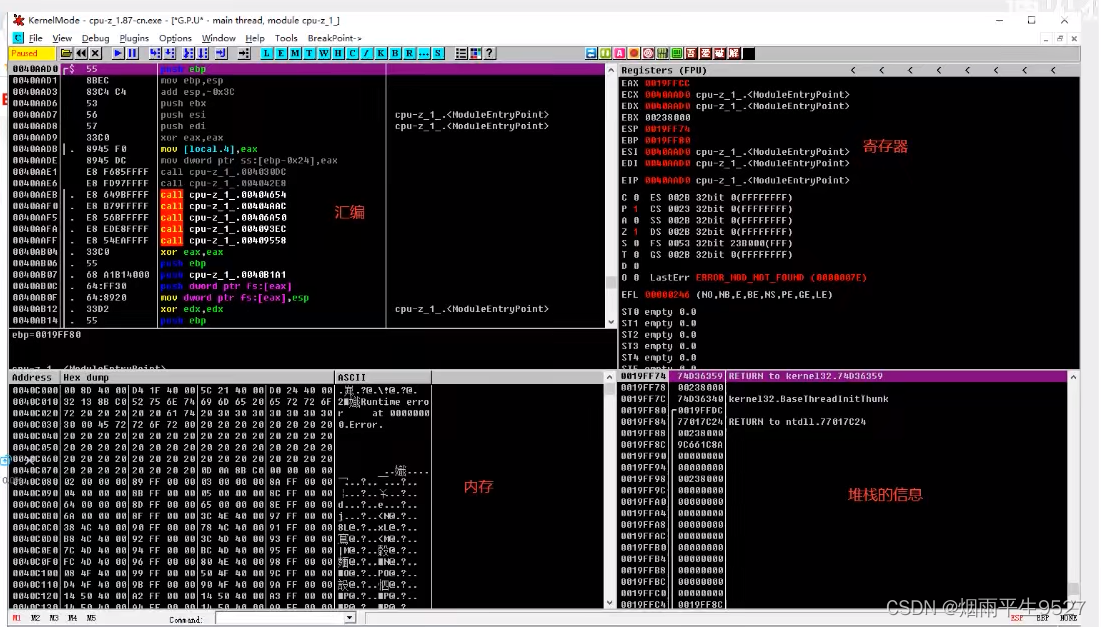Open the Memory map M window button
Screen dimensions: 1101x627
(x=295, y=53)
